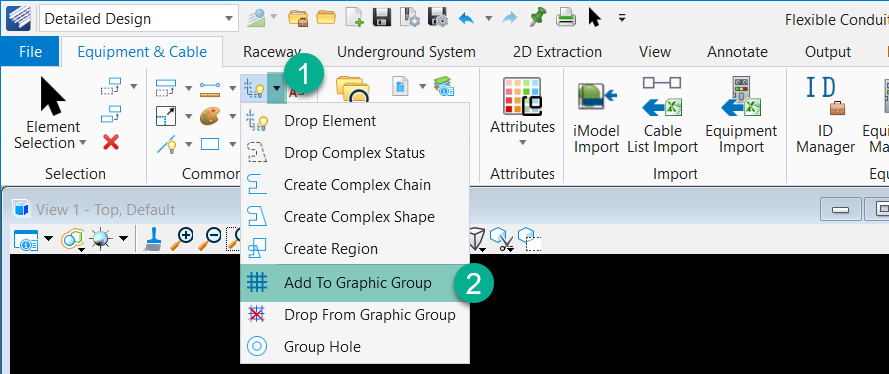Select Create Complex Chain from menu
Image resolution: width=889 pixels, height=374 pixels.
(x=355, y=185)
